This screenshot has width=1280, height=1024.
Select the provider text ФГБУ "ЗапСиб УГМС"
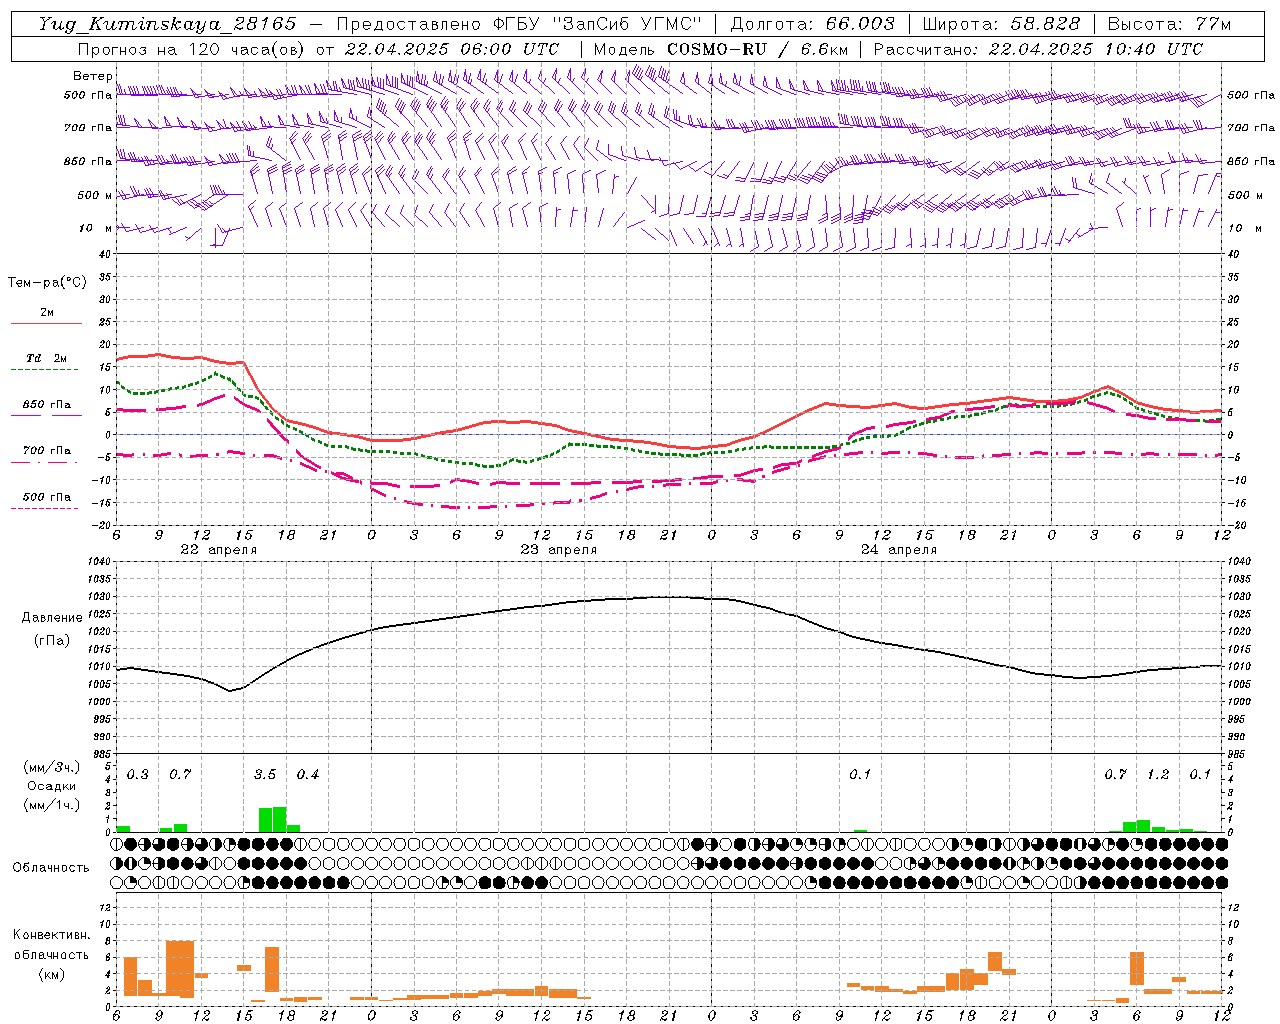pos(598,24)
